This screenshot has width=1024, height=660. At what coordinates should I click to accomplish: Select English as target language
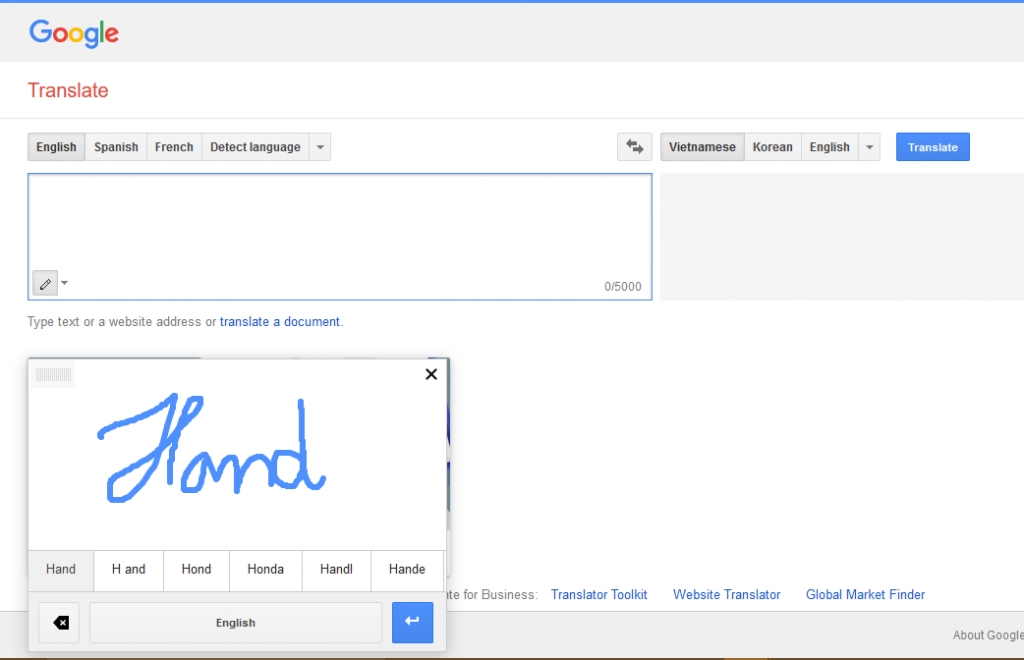coord(829,147)
